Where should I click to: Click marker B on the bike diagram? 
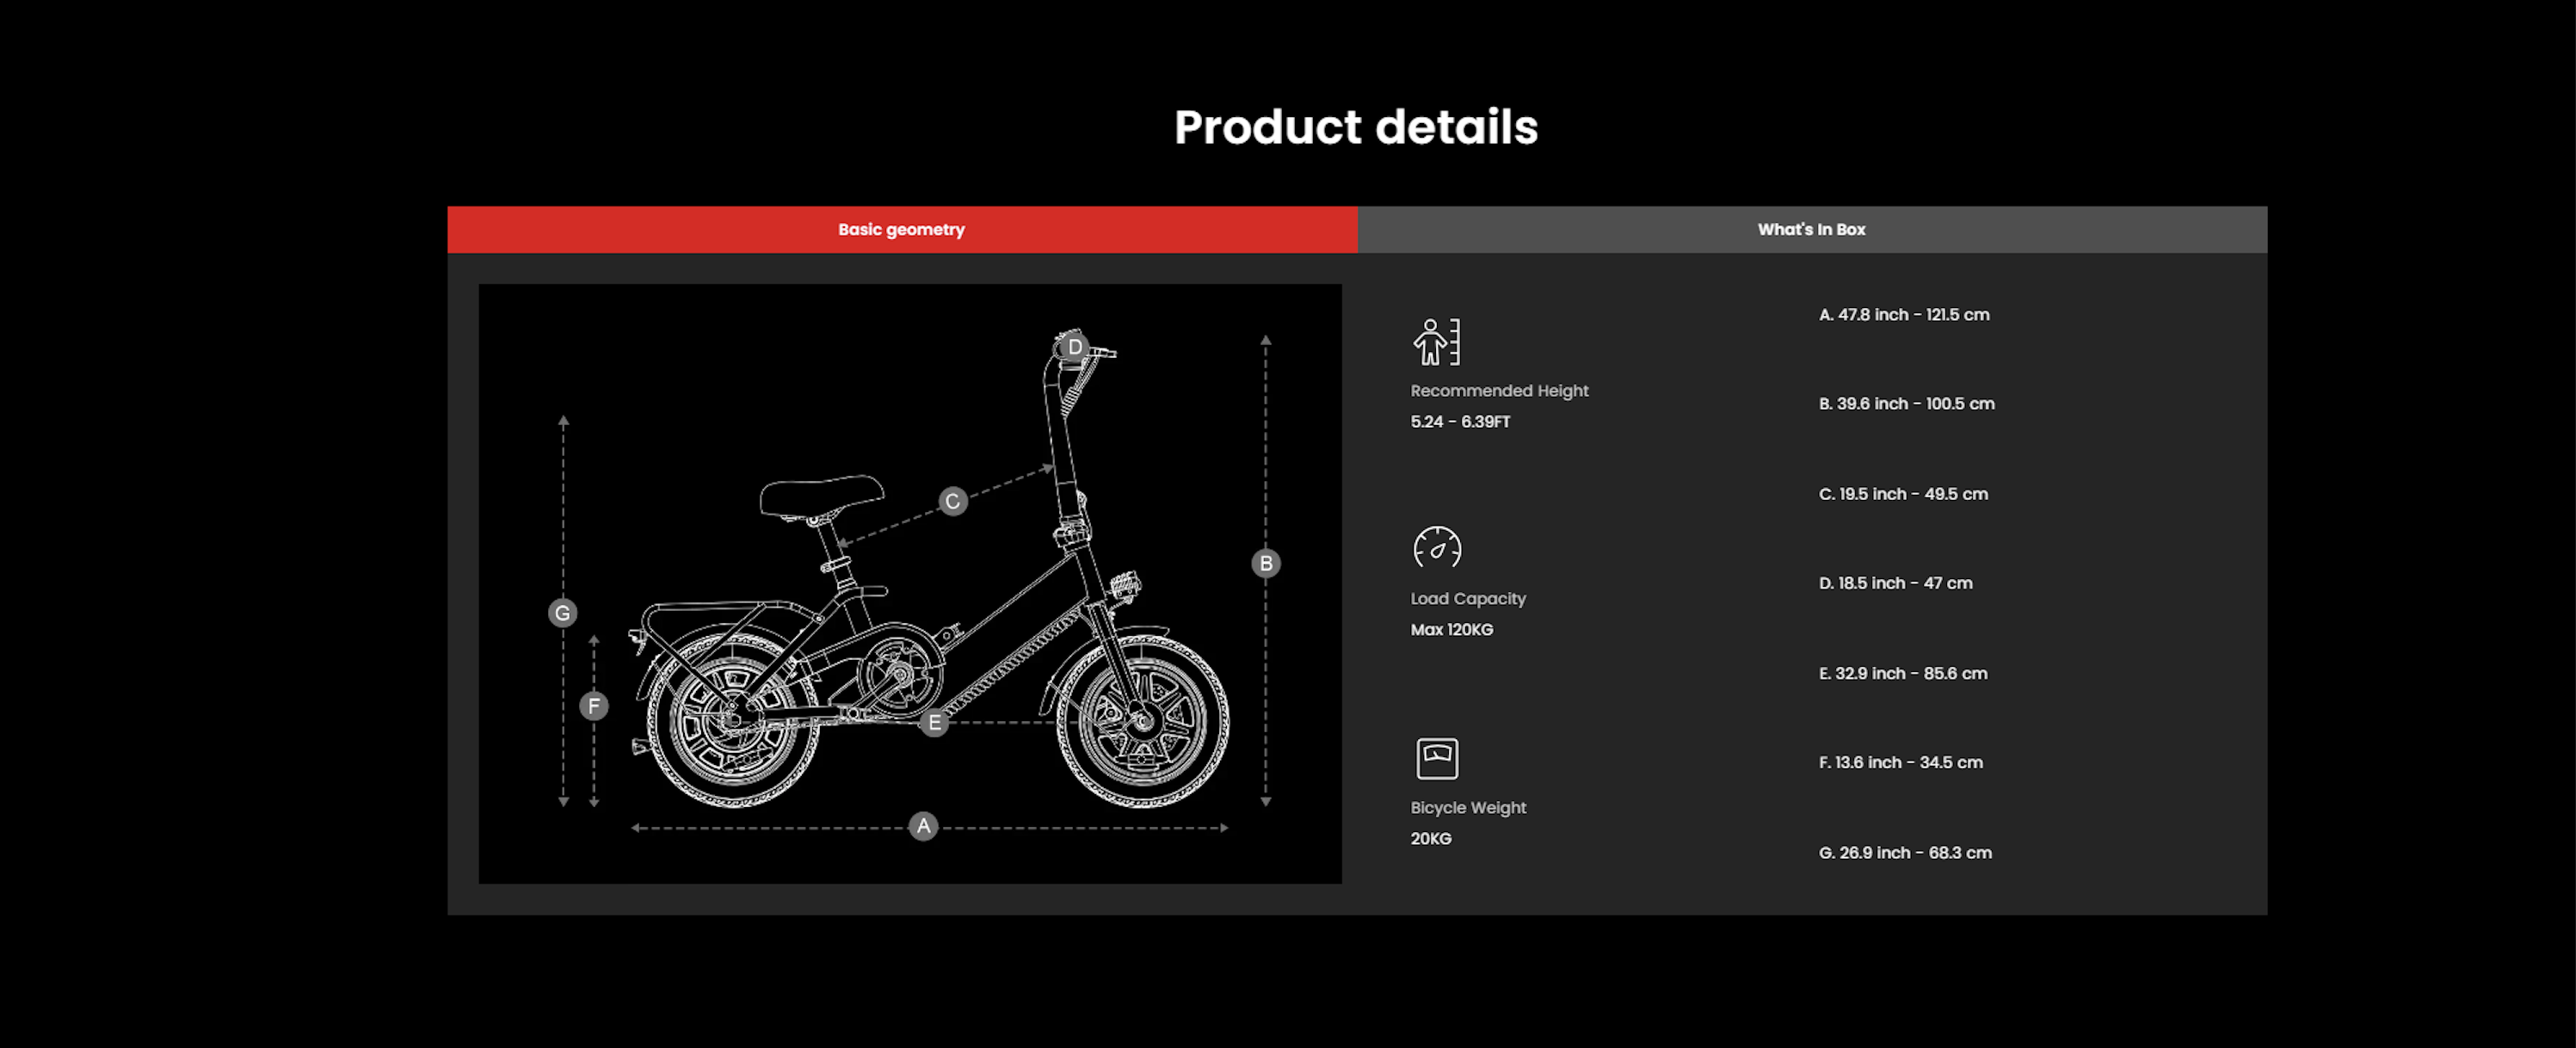tap(1266, 563)
